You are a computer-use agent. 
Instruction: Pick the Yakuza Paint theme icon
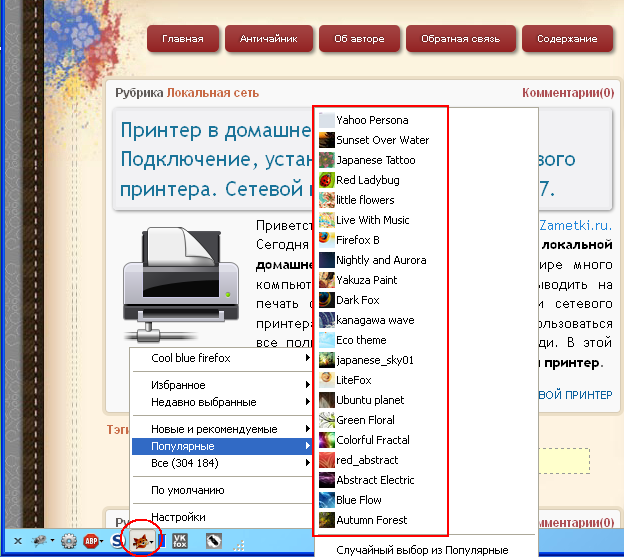[326, 280]
